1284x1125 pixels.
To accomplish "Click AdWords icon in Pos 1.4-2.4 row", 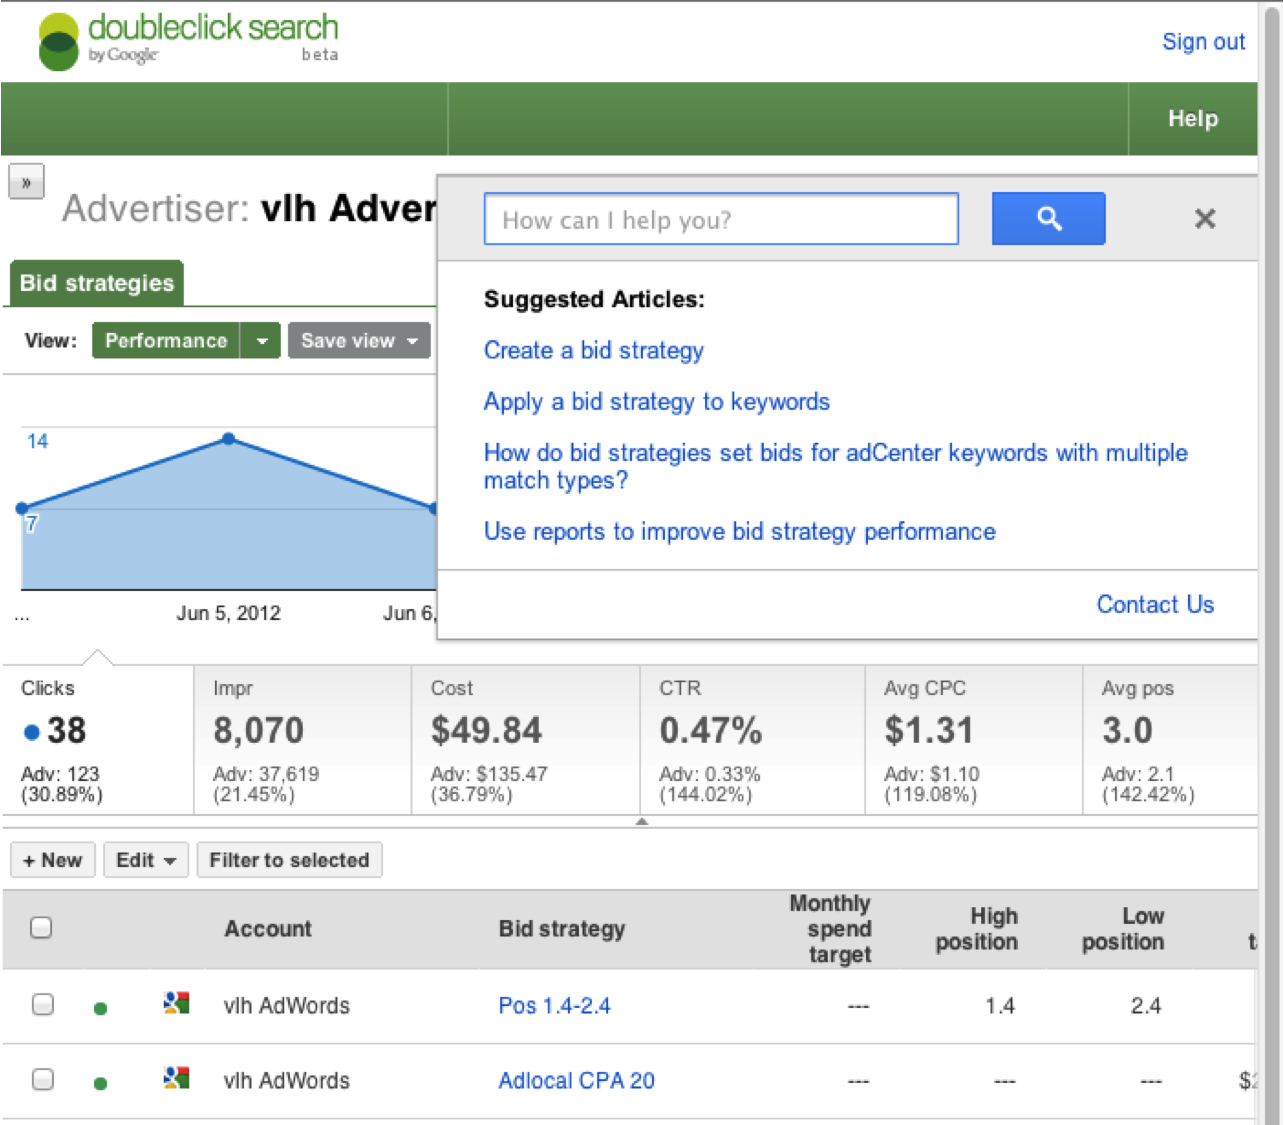I will coord(177,1003).
